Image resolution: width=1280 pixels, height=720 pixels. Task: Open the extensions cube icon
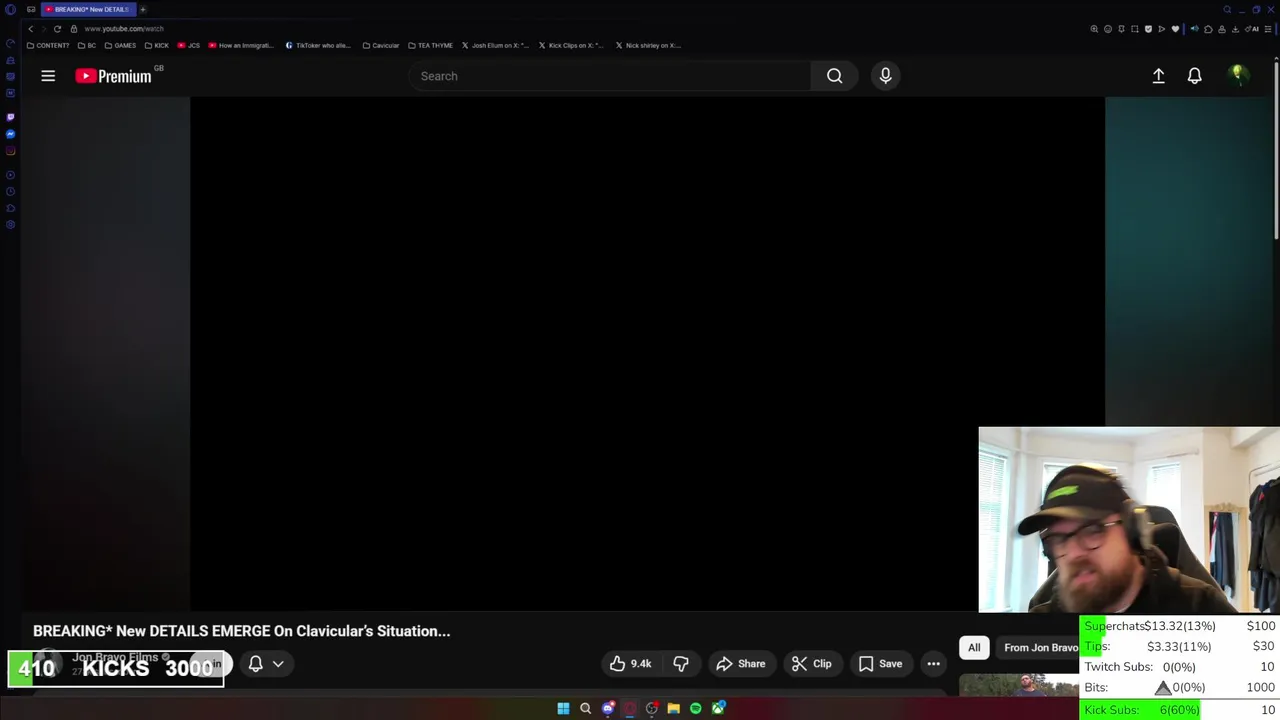tap(1208, 29)
